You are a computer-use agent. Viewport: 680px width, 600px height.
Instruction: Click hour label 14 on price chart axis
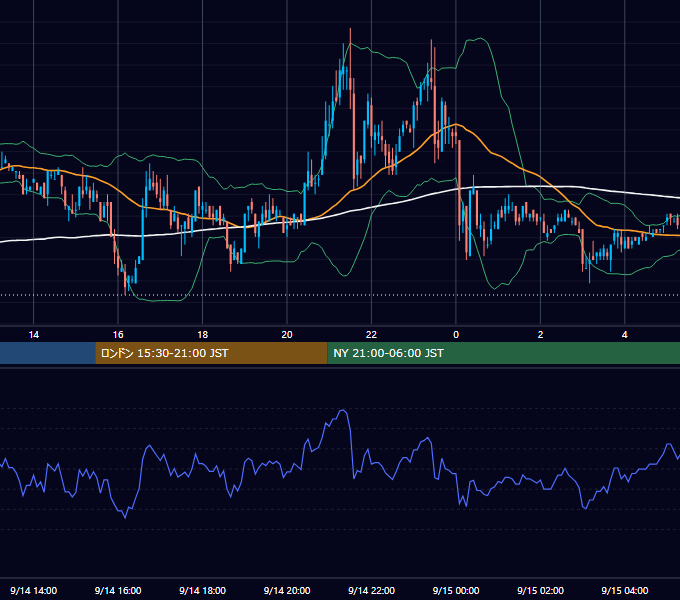pos(33,335)
